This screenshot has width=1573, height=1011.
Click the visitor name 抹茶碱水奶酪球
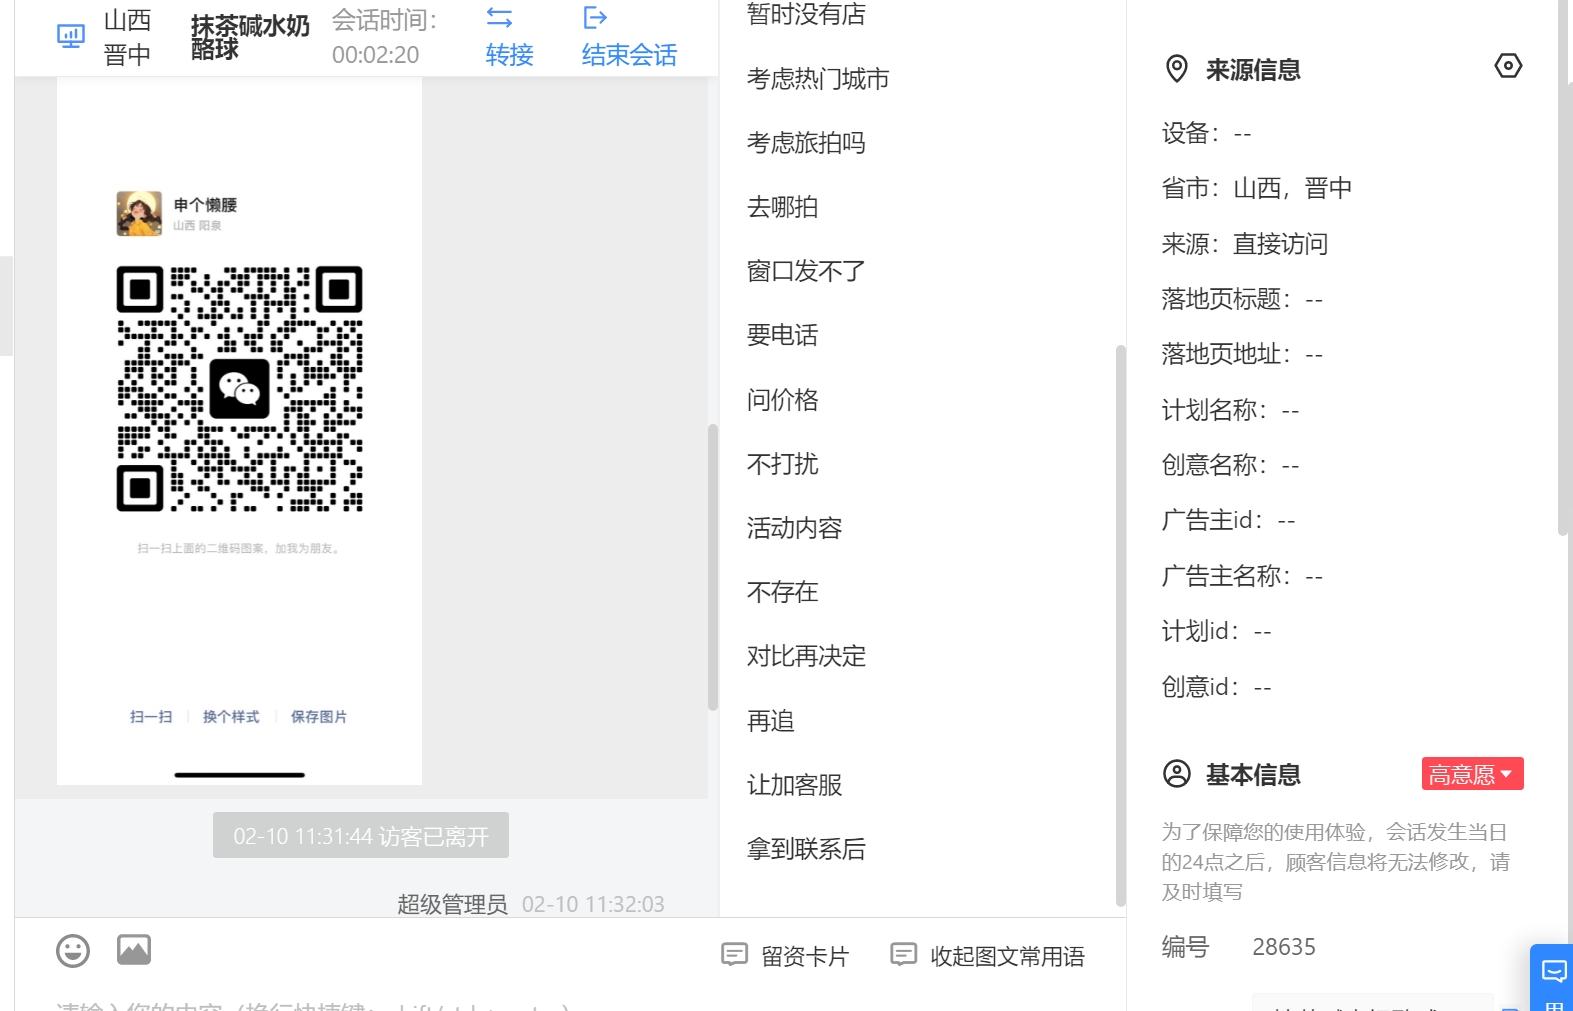pos(250,37)
